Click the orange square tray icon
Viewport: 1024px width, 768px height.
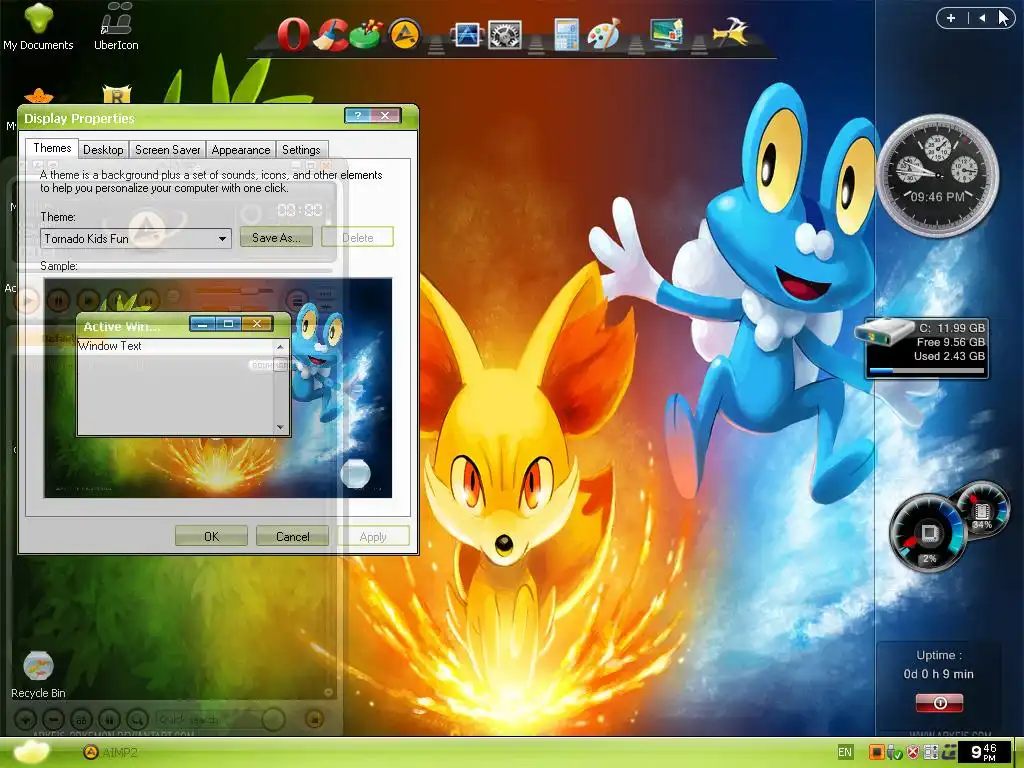pyautogui.click(x=876, y=752)
